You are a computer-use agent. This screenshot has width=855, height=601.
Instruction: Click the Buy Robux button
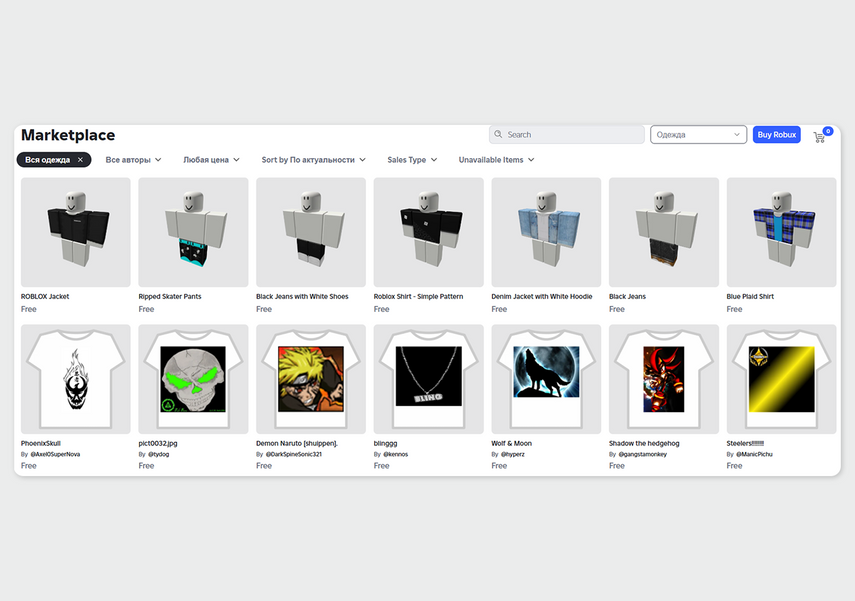[776, 134]
